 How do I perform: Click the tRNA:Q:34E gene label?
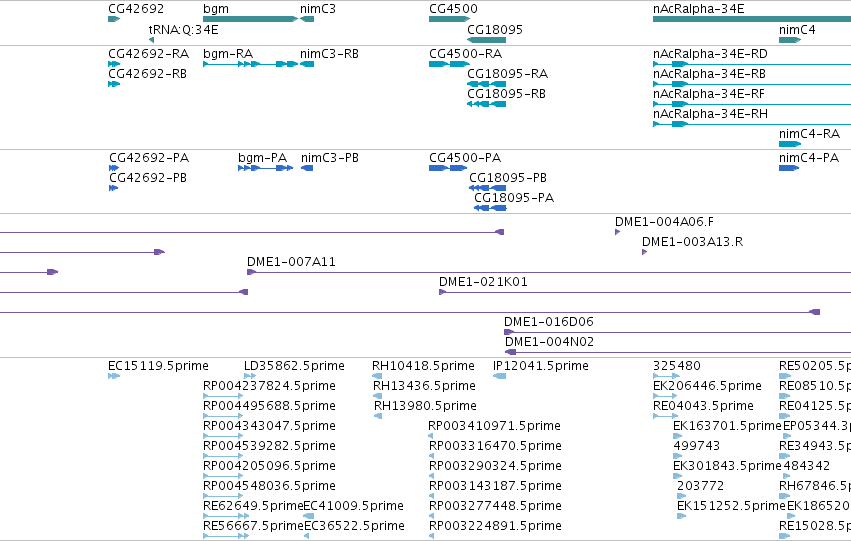[x=183, y=29]
